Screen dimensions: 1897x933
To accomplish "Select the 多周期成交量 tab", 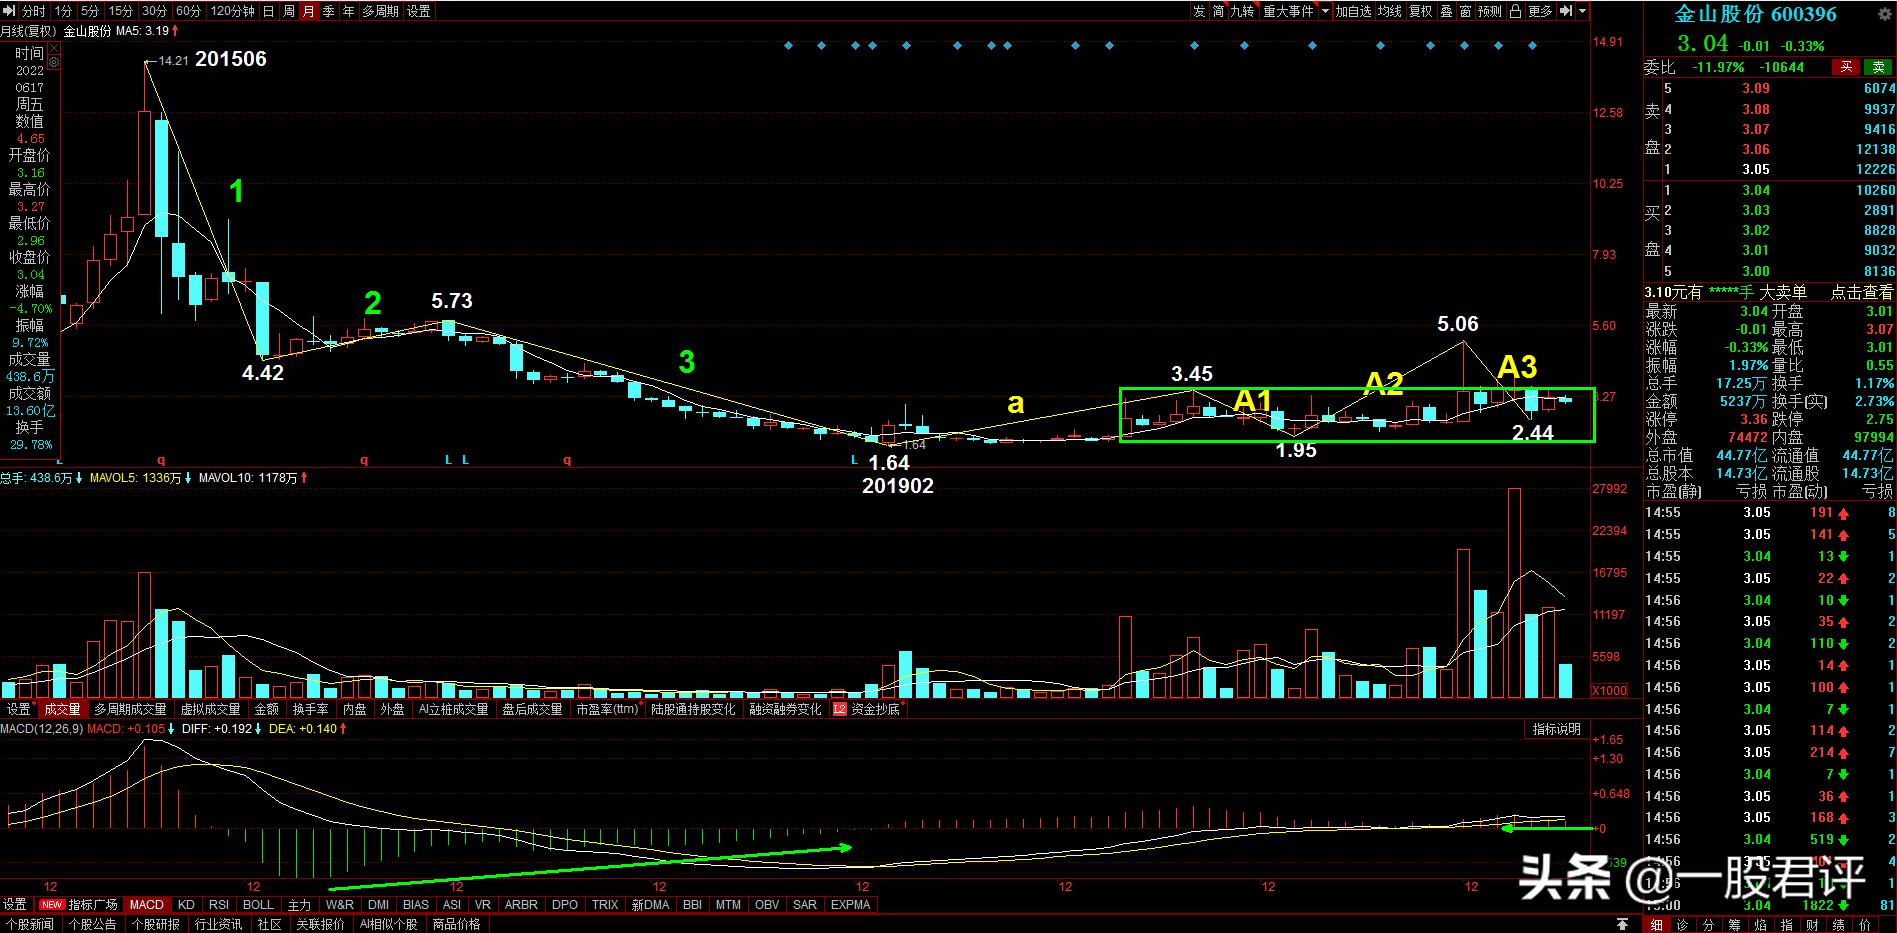I will coord(130,709).
